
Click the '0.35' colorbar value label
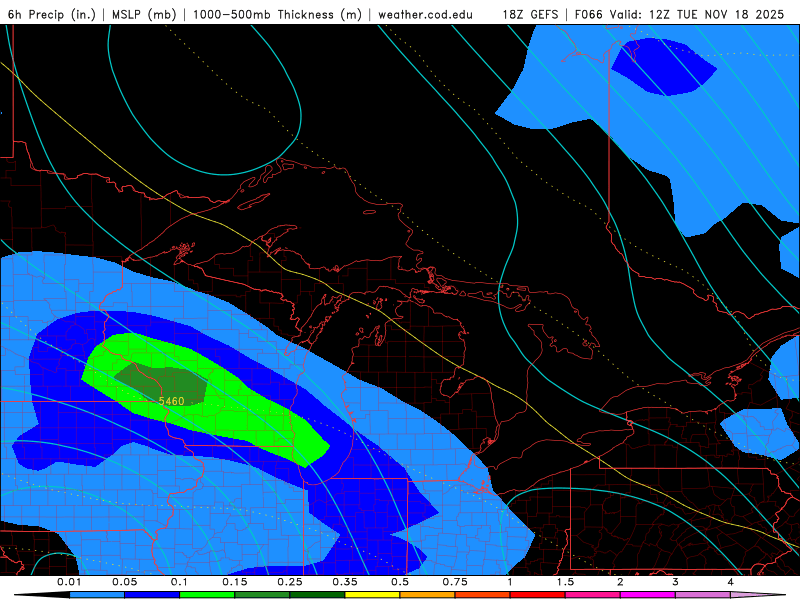point(345,582)
